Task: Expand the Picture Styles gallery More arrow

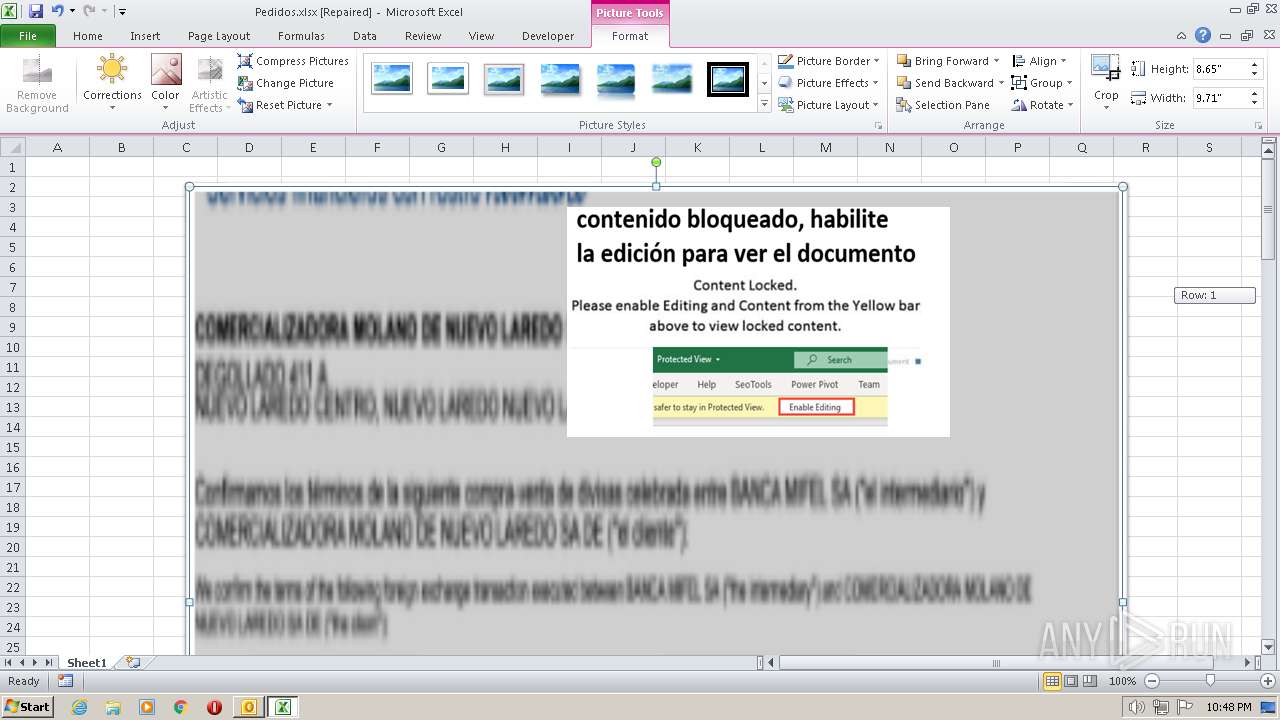Action: (765, 104)
